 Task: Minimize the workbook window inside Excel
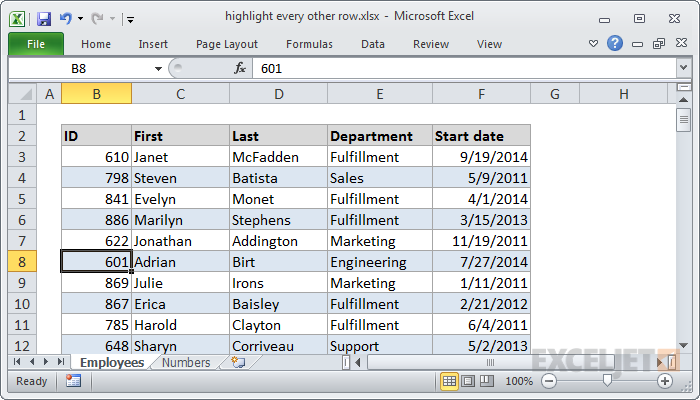(x=638, y=44)
